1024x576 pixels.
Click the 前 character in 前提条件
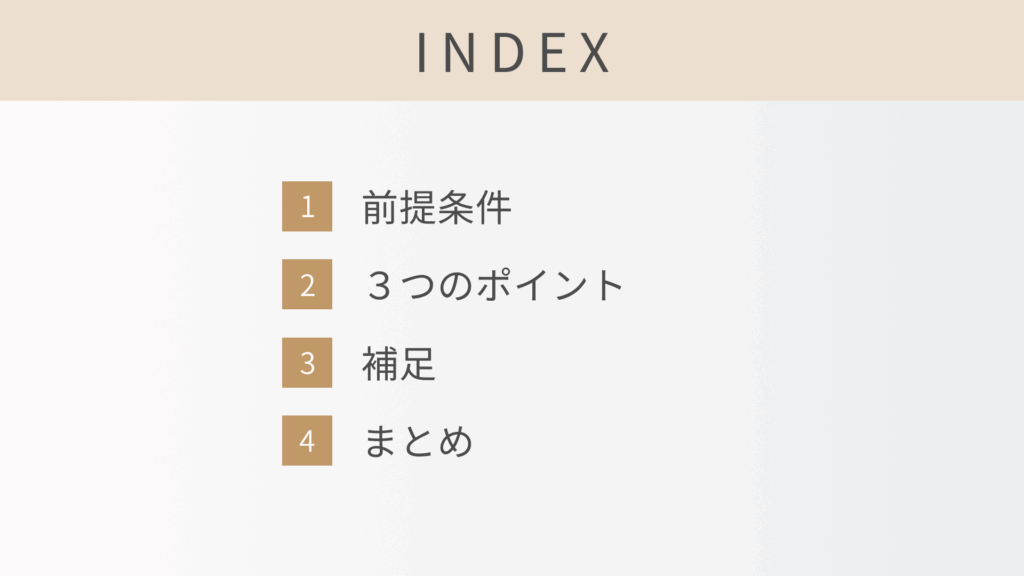click(x=380, y=208)
